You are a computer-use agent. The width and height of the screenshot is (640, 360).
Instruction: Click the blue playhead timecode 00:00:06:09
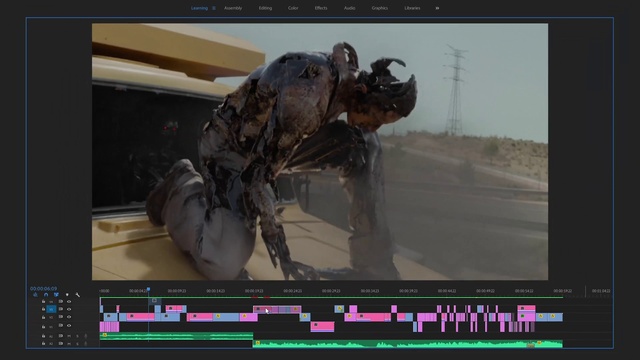click(44, 289)
